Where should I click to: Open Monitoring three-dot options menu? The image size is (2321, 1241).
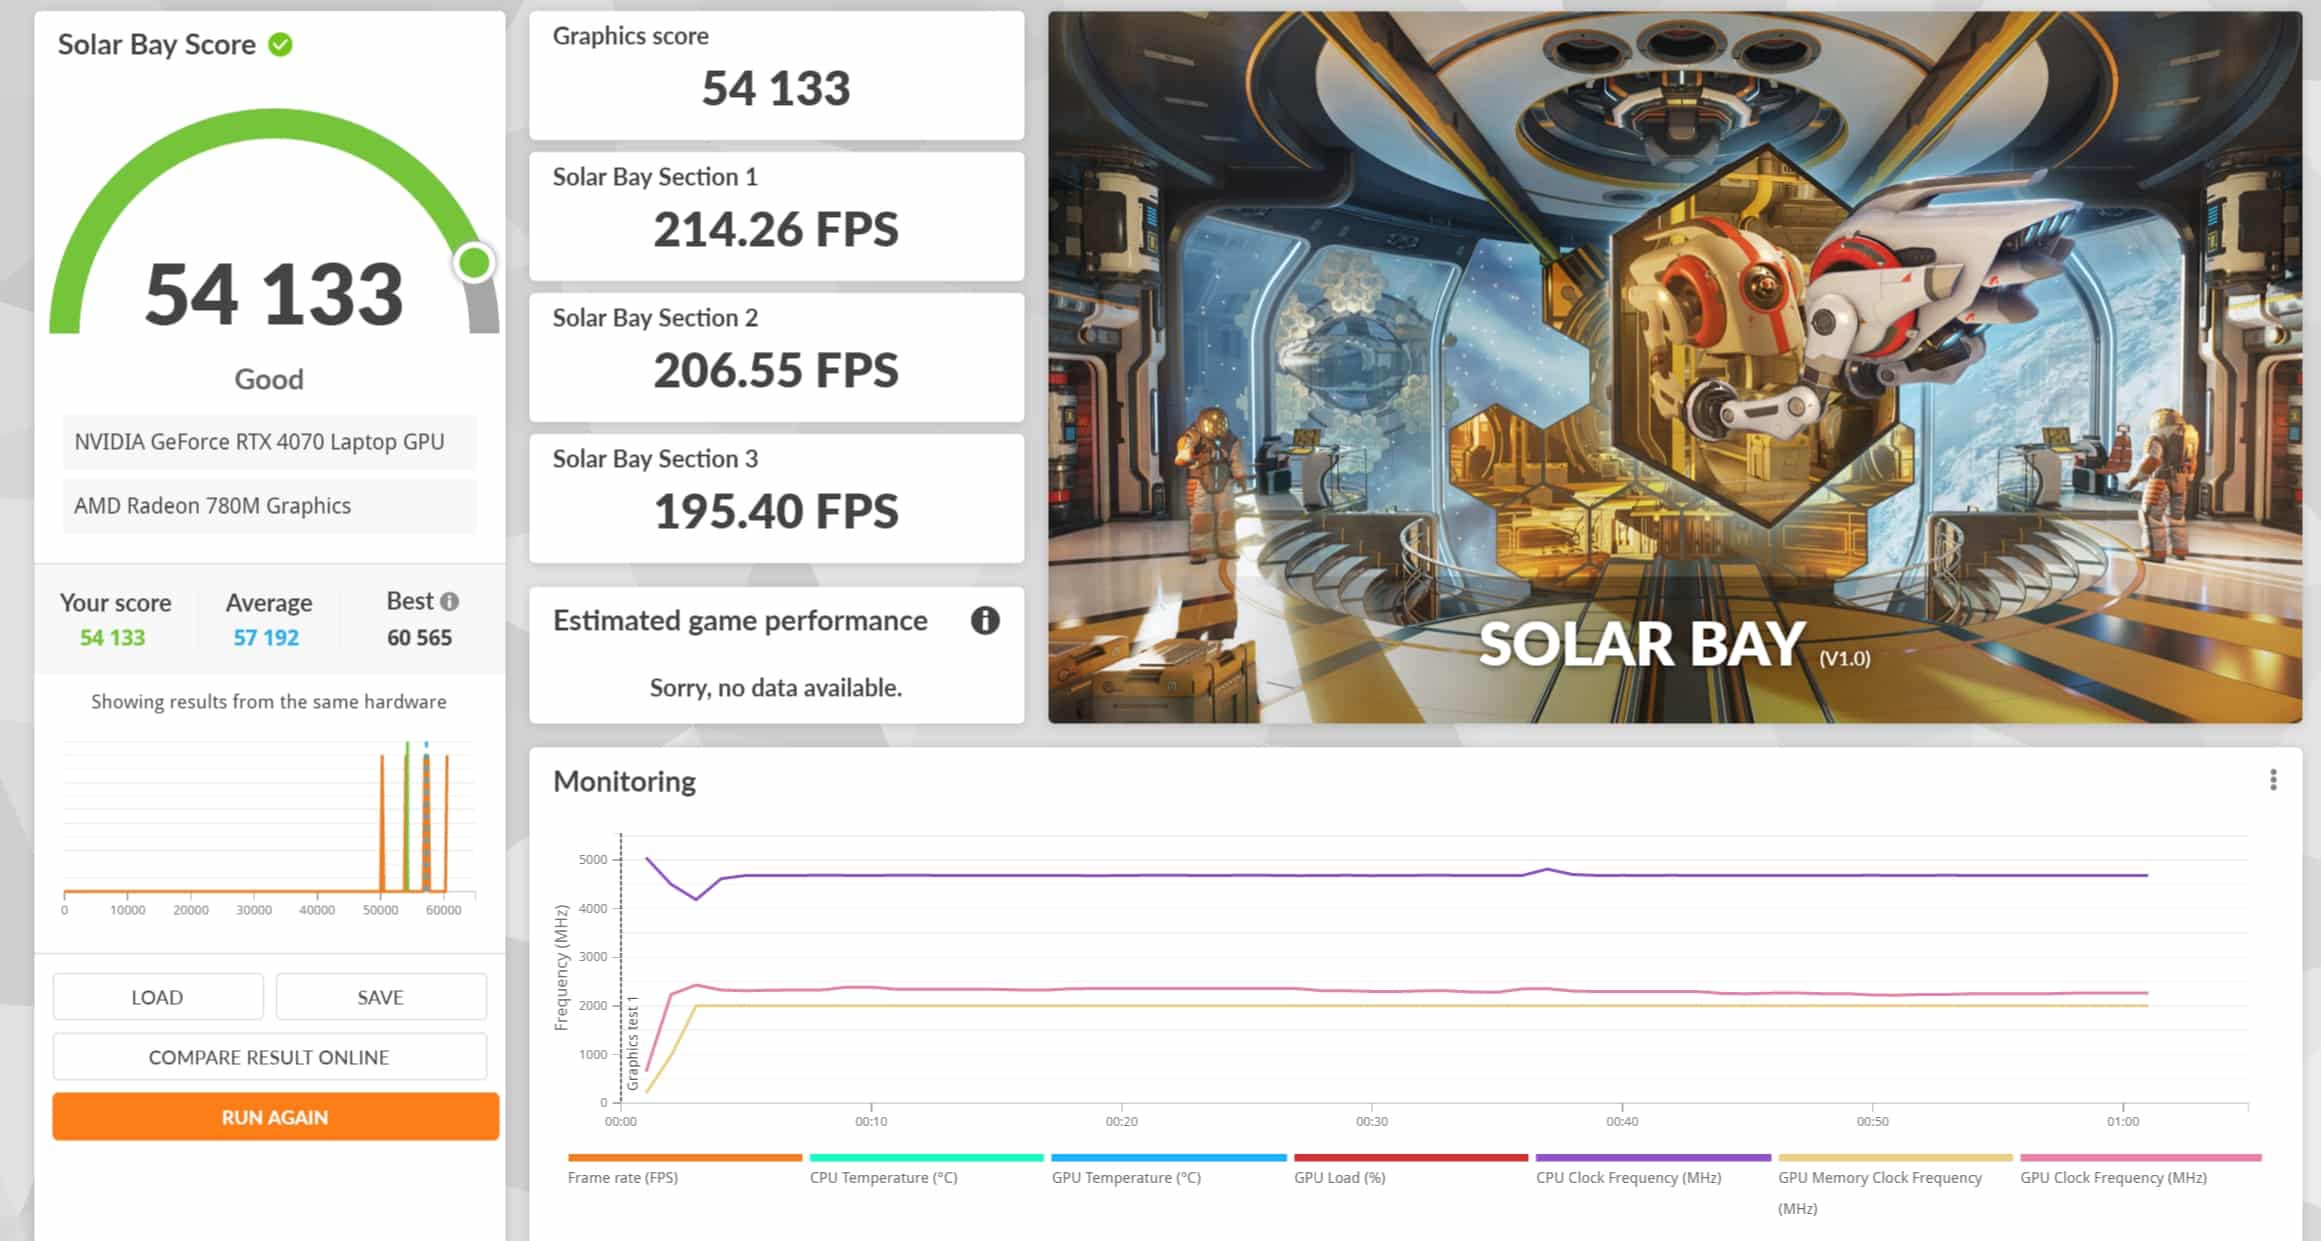pos(2273,780)
